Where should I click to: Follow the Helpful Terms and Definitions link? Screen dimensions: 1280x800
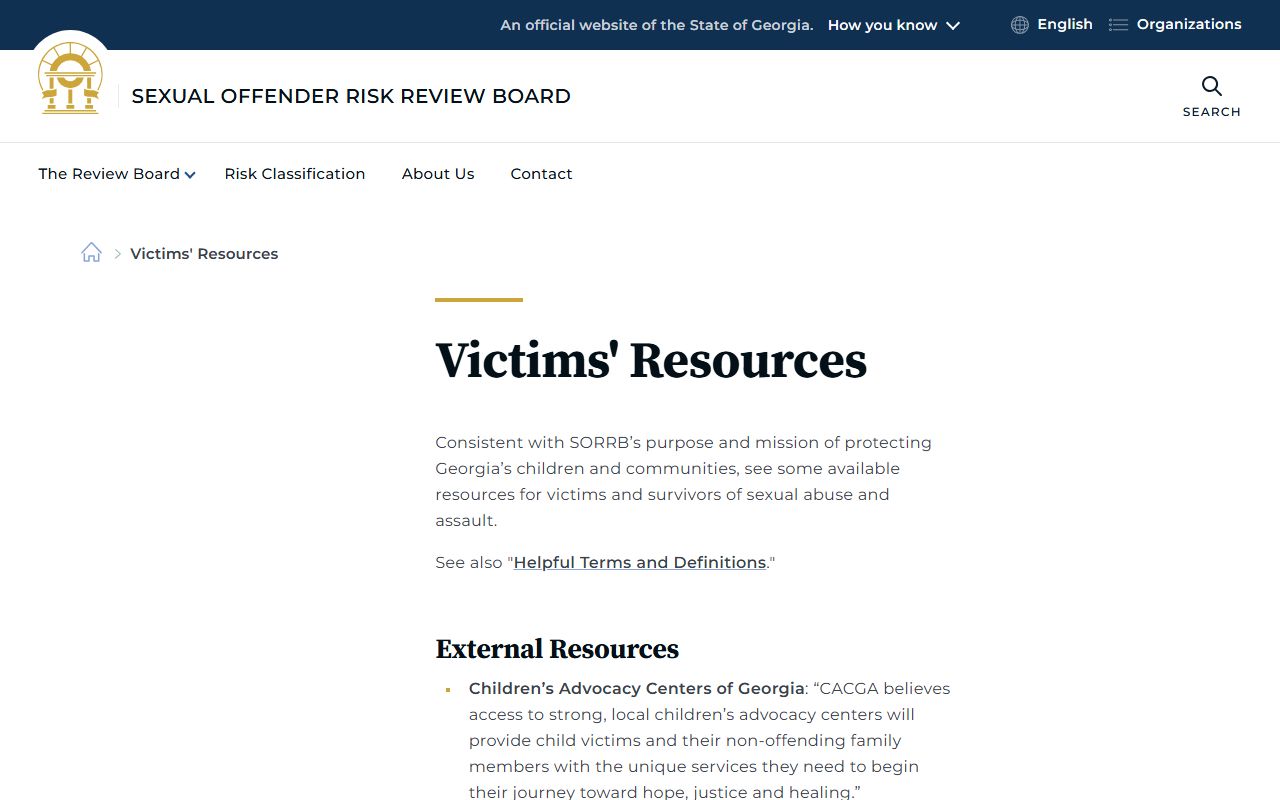tap(640, 562)
